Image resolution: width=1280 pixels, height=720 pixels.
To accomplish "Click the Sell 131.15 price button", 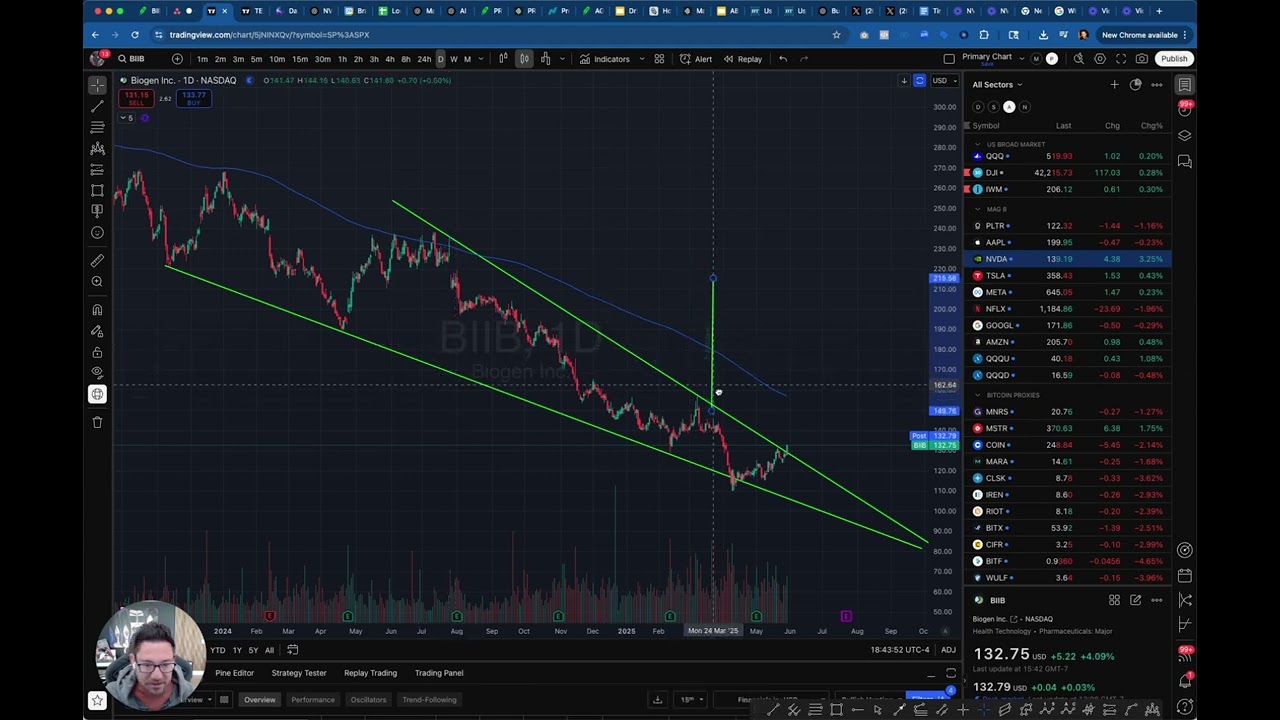I will point(136,98).
